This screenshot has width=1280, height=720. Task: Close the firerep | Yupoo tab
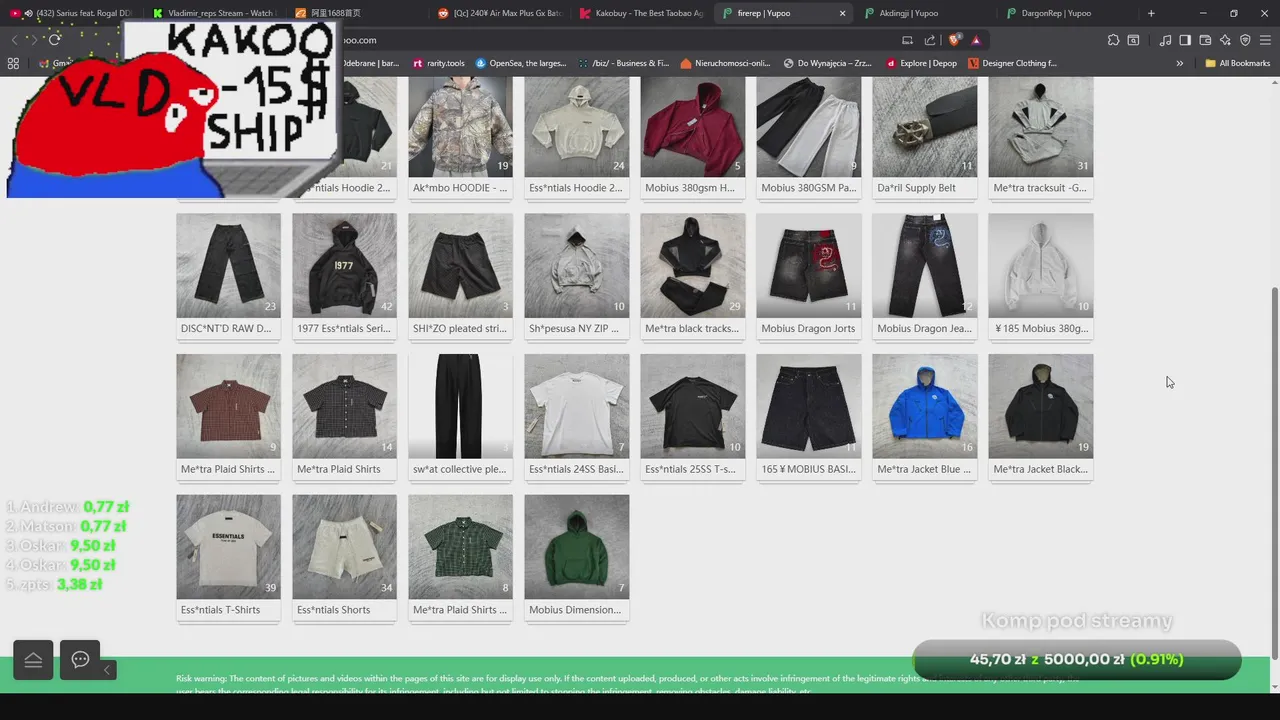842,13
